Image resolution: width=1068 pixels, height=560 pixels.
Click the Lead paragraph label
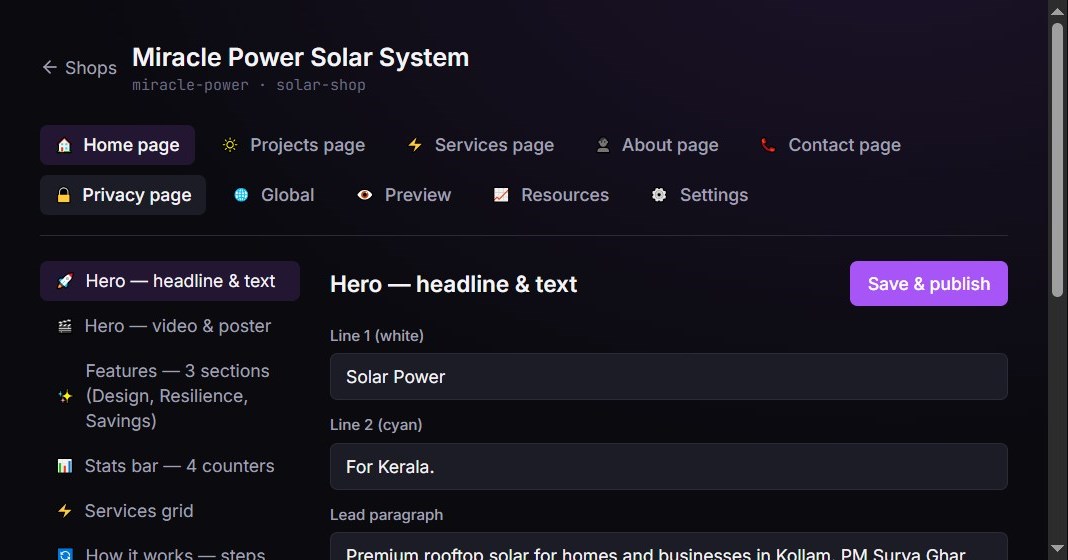coord(386,515)
